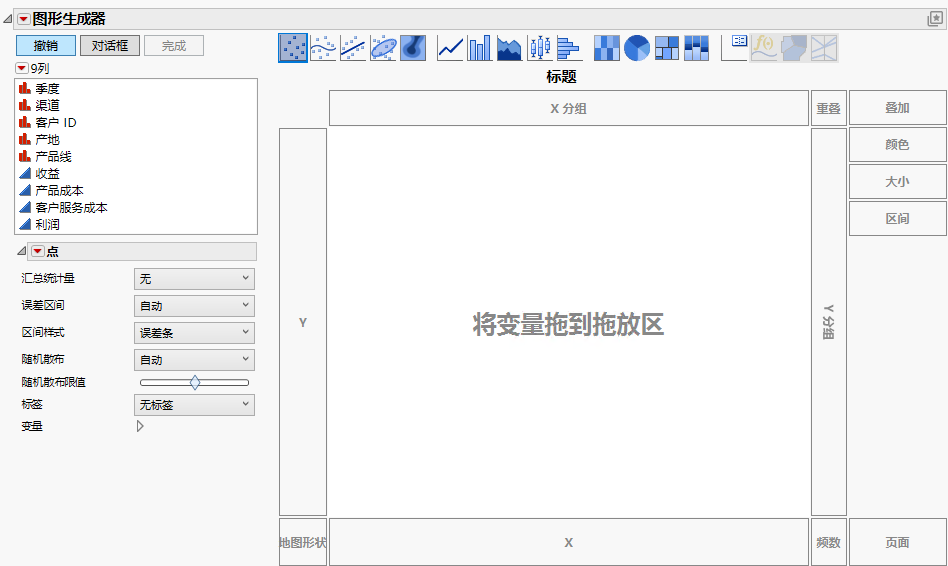The height and width of the screenshot is (566, 948).
Task: Open the 点 red triangle menu
Action: click(38, 251)
